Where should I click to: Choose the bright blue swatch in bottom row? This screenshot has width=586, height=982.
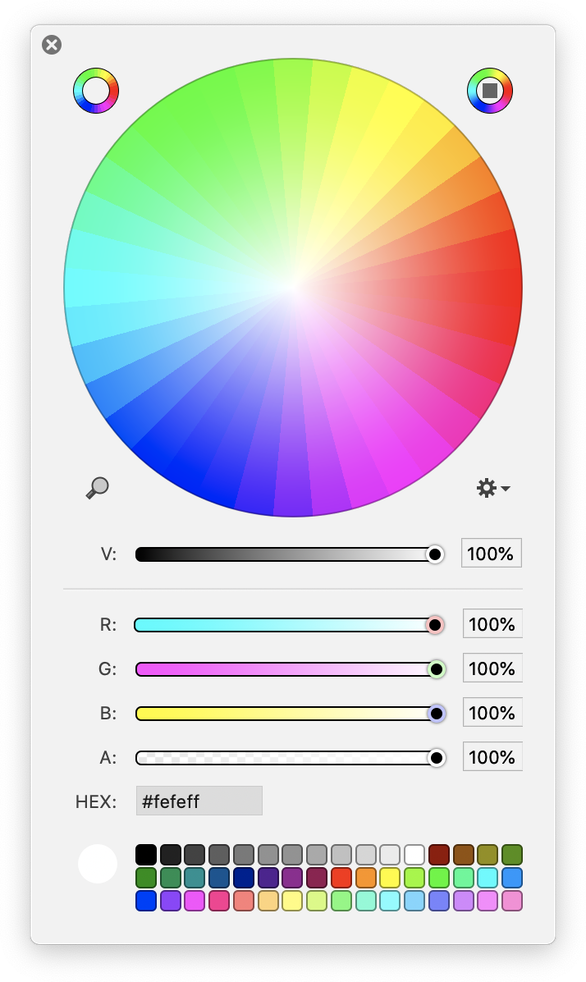(146, 901)
